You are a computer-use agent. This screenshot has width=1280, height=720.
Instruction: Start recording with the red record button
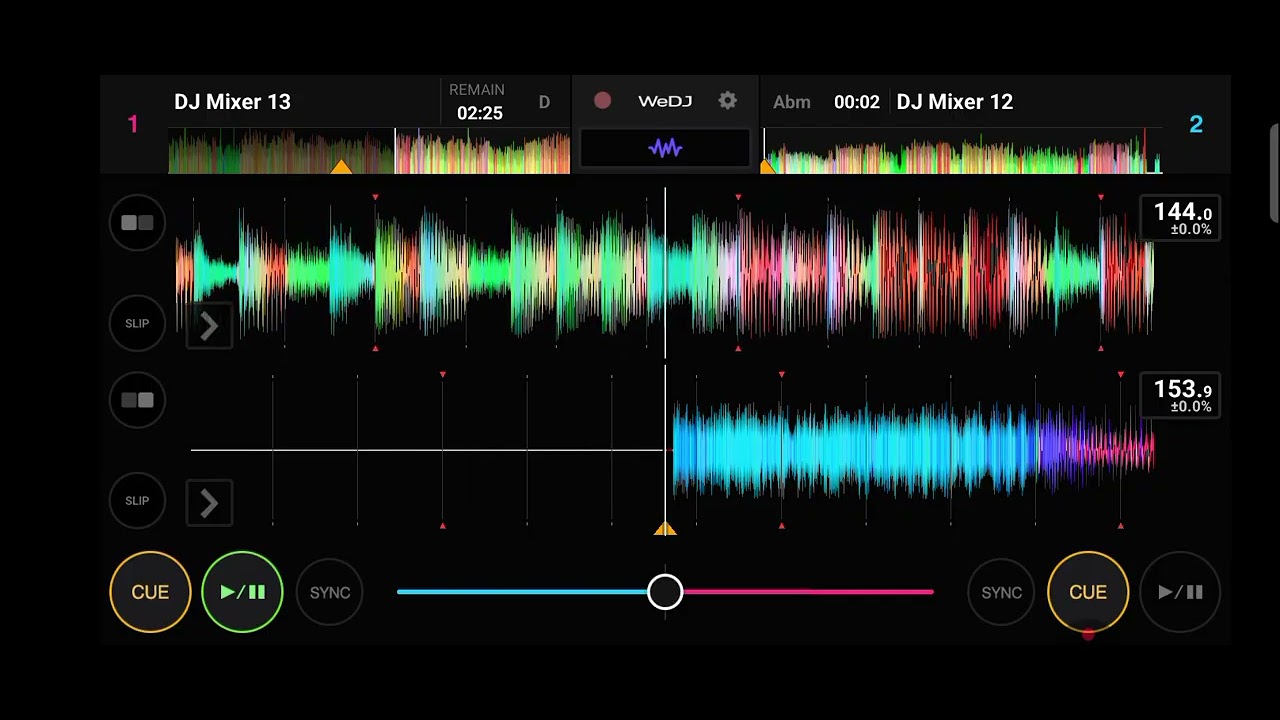tap(602, 100)
